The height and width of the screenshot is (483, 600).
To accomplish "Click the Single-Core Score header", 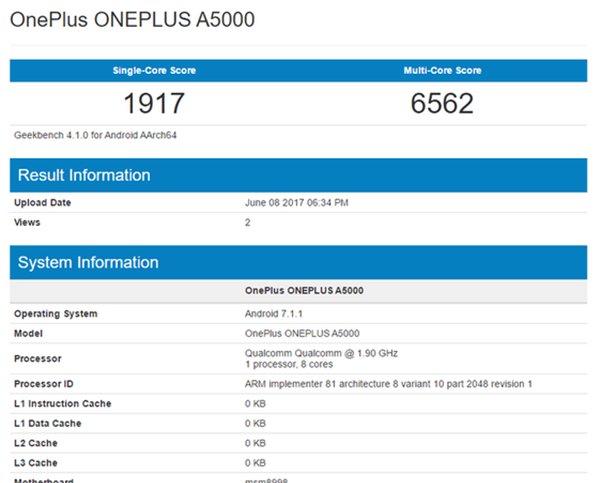I will click(154, 71).
